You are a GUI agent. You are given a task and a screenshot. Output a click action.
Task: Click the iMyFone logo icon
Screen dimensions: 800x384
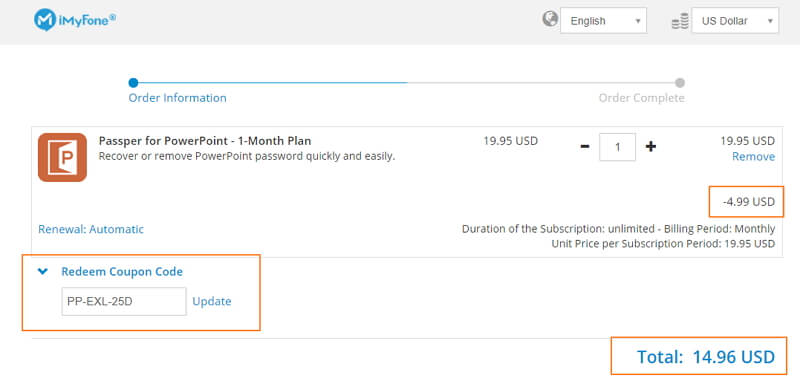pyautogui.click(x=45, y=20)
